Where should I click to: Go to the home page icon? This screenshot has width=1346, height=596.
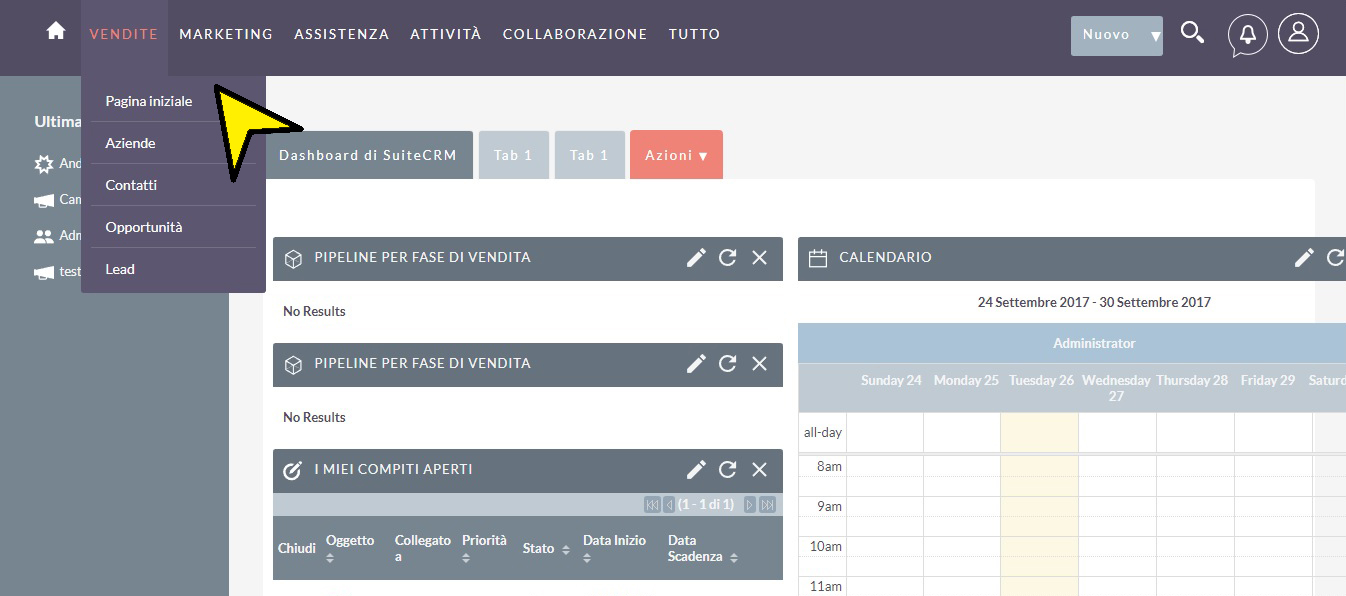click(x=56, y=31)
